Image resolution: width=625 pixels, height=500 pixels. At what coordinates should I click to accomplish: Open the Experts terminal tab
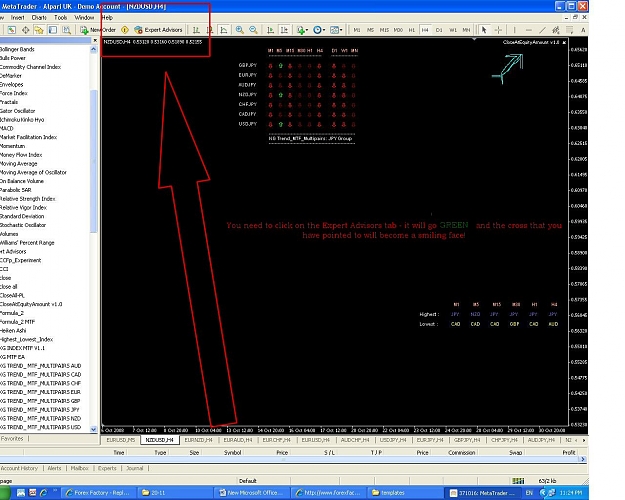107,468
